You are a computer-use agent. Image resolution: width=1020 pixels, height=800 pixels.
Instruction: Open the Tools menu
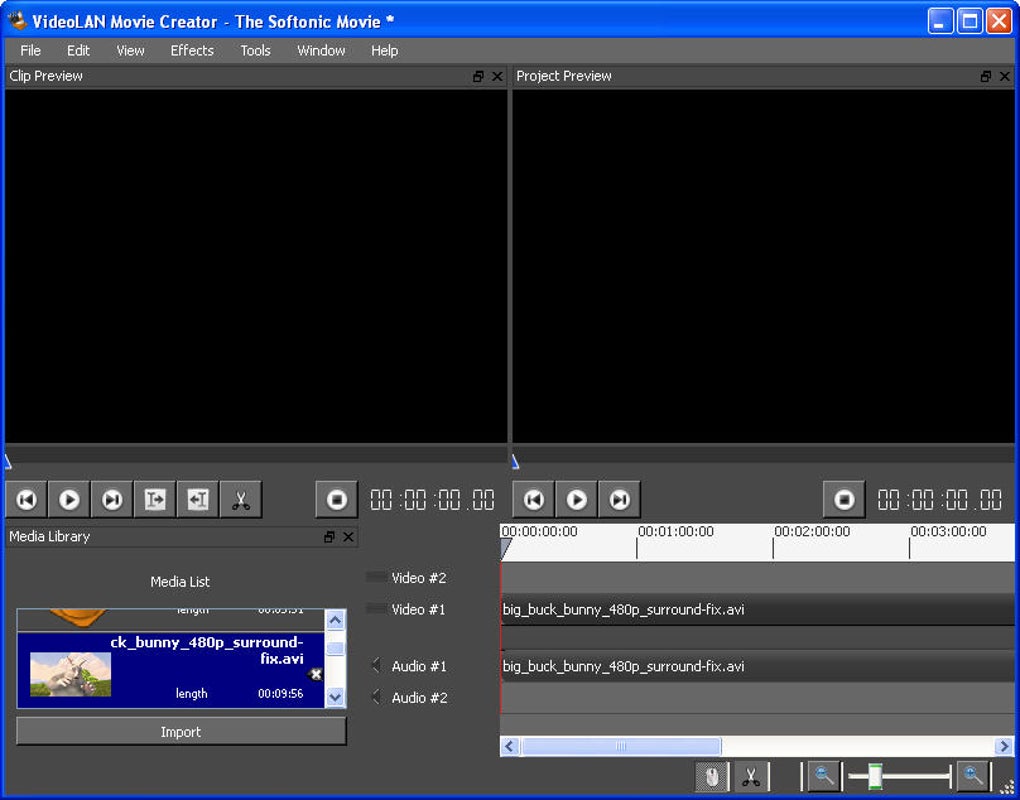pyautogui.click(x=255, y=50)
